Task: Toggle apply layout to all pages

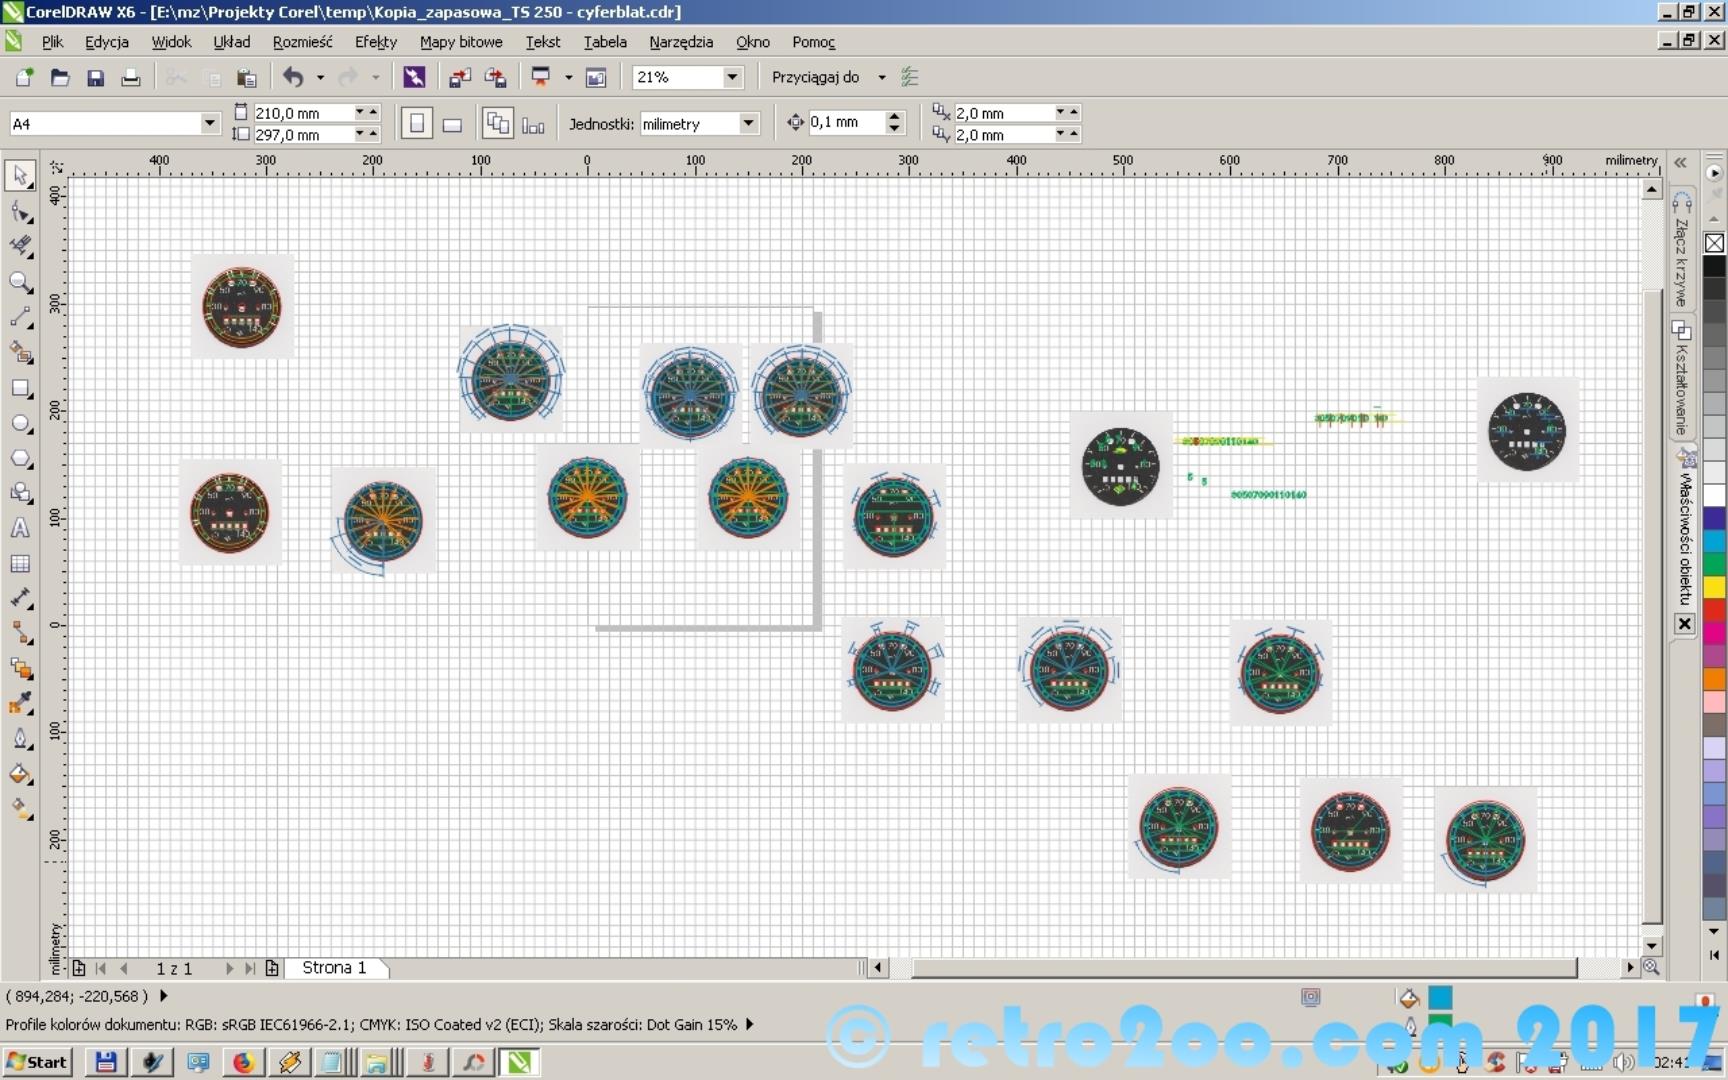Action: [497, 124]
